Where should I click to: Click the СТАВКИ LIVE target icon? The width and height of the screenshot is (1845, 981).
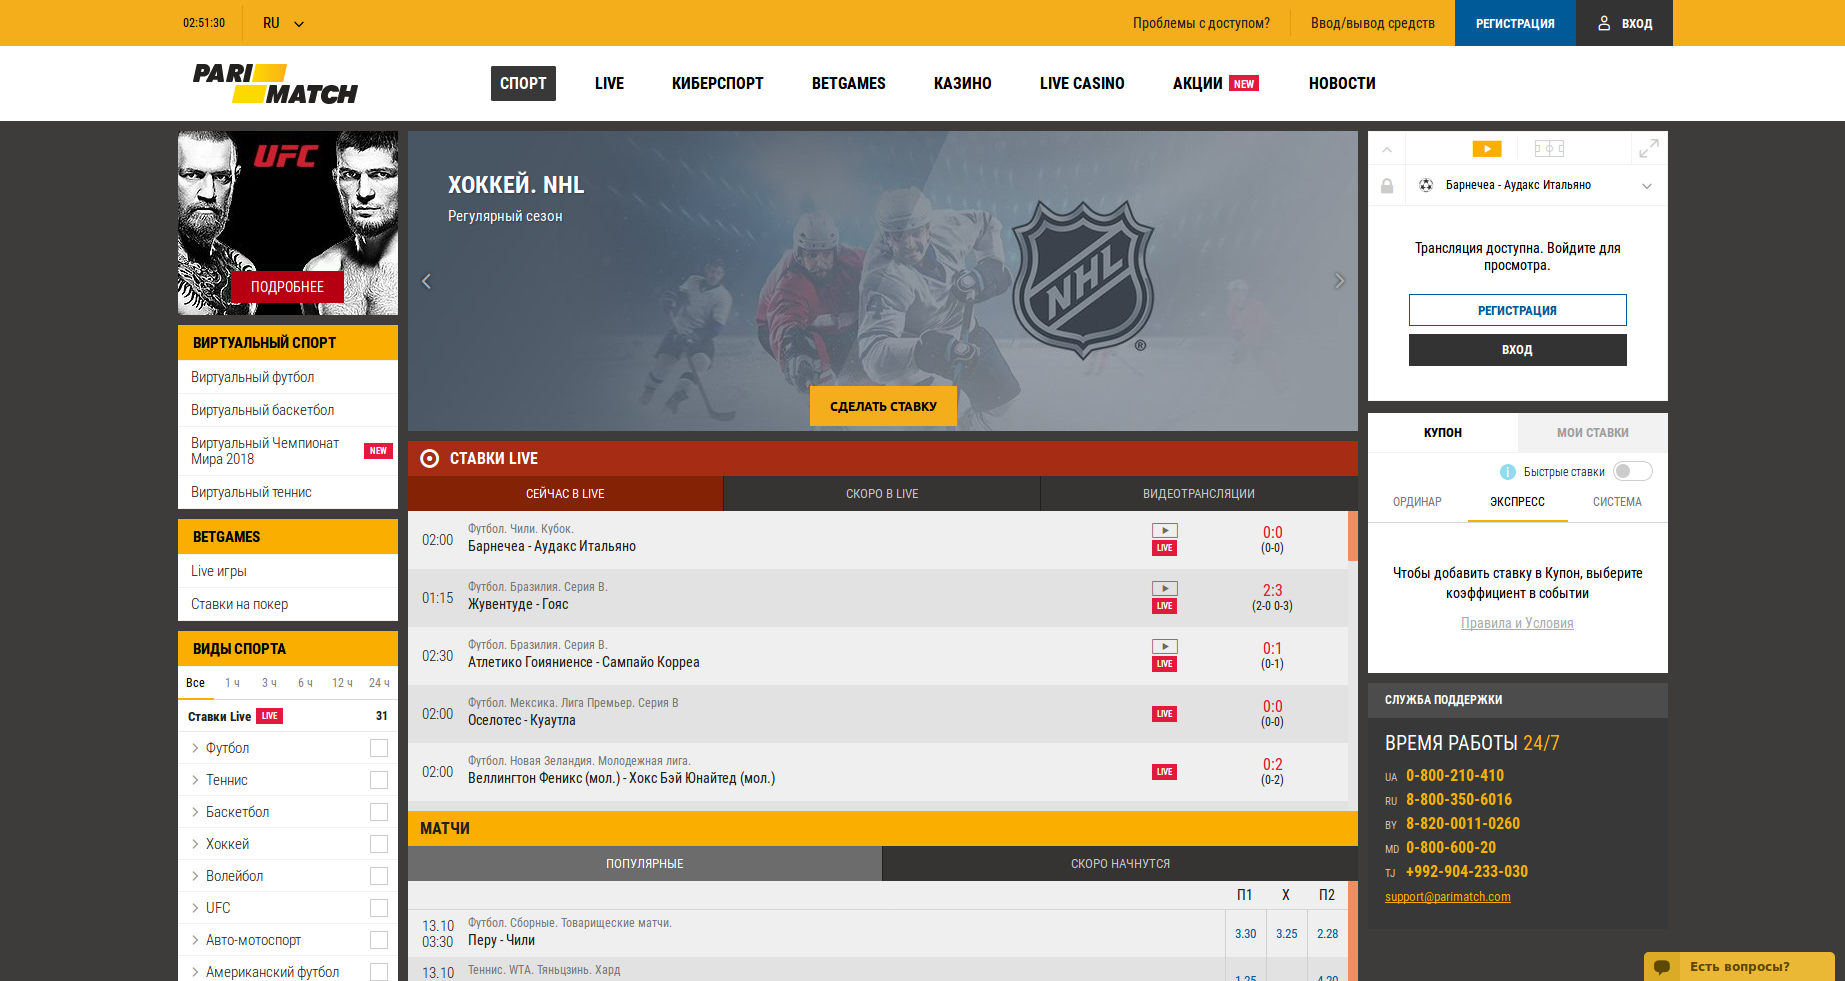pos(430,459)
